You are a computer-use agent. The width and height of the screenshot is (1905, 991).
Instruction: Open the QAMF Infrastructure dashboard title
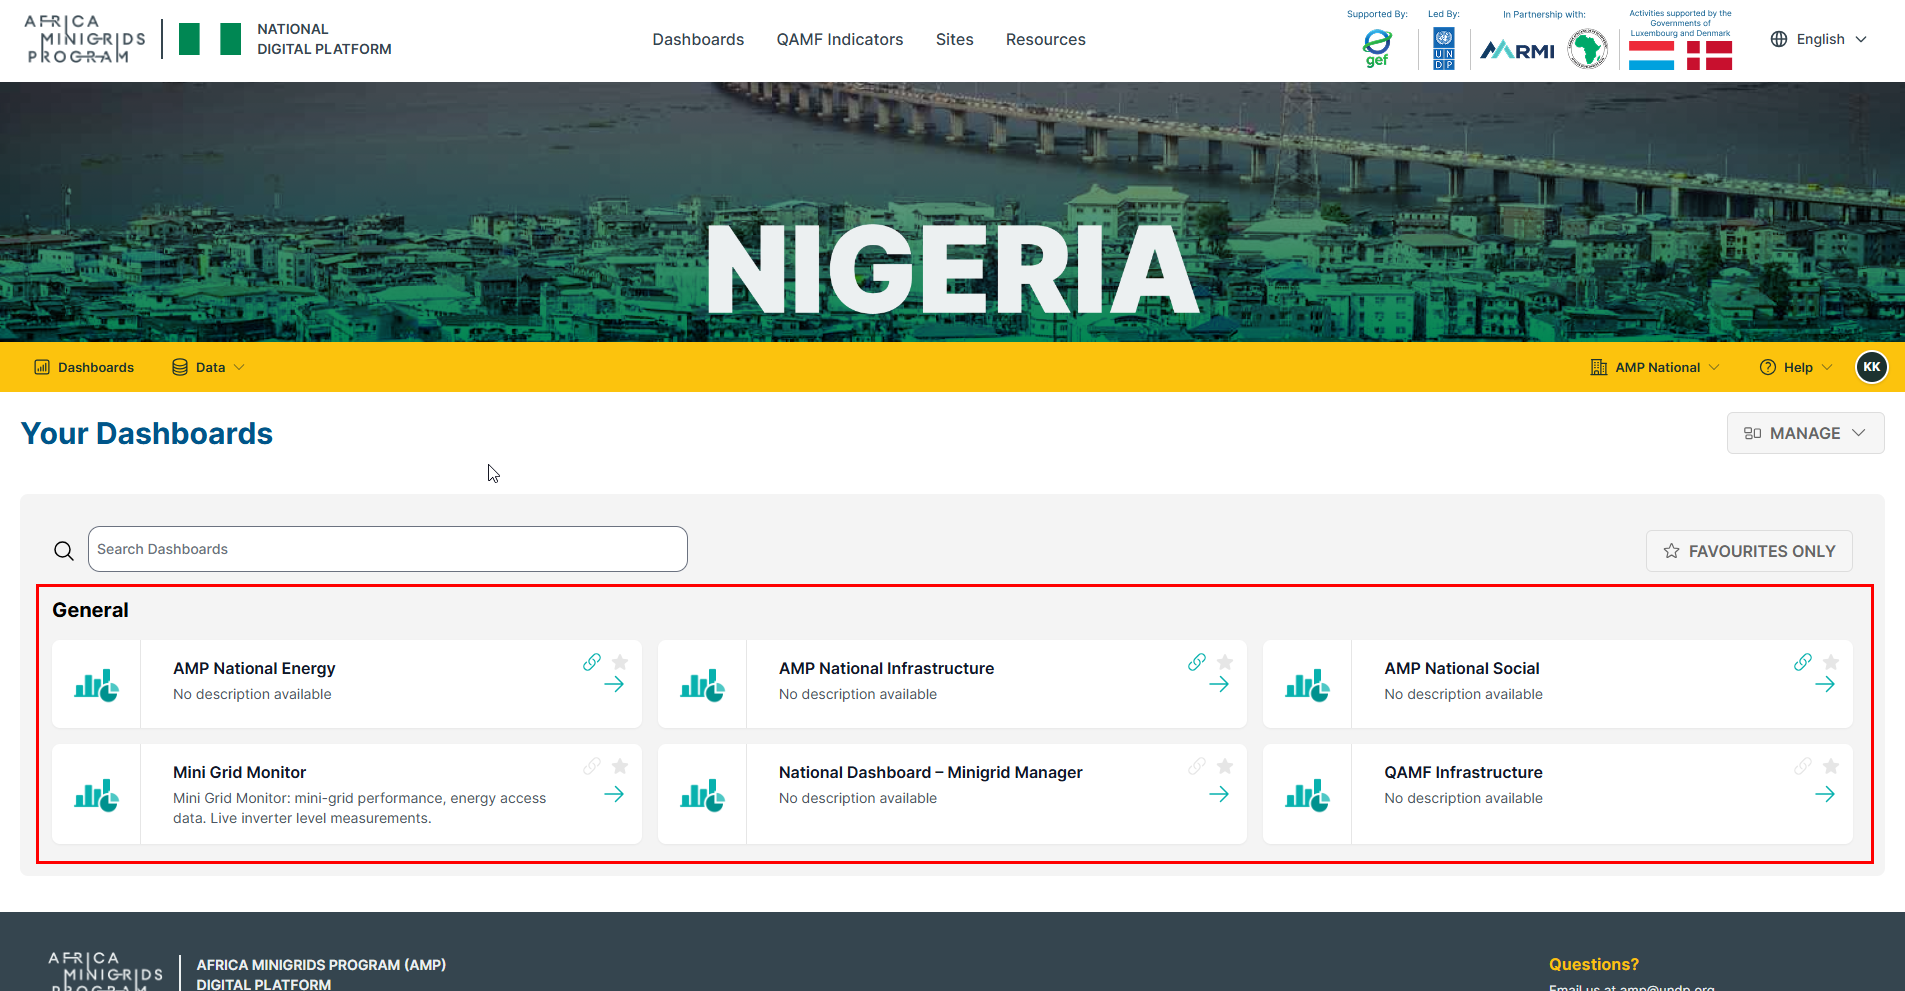(1463, 772)
